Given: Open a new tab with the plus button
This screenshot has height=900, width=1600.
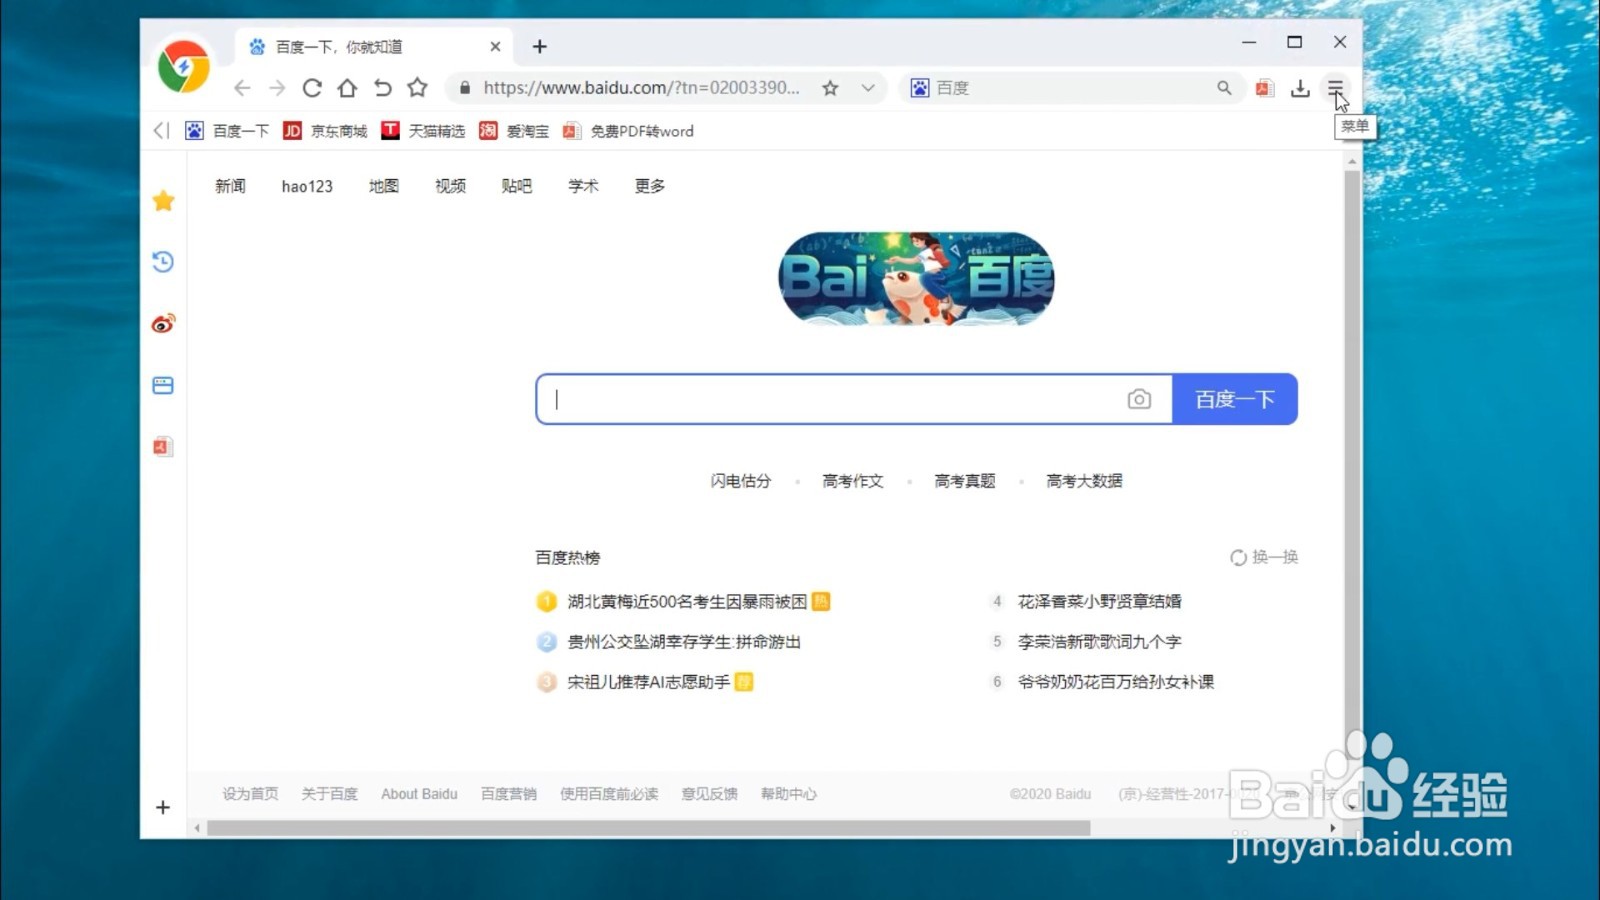Looking at the screenshot, I should (x=540, y=46).
